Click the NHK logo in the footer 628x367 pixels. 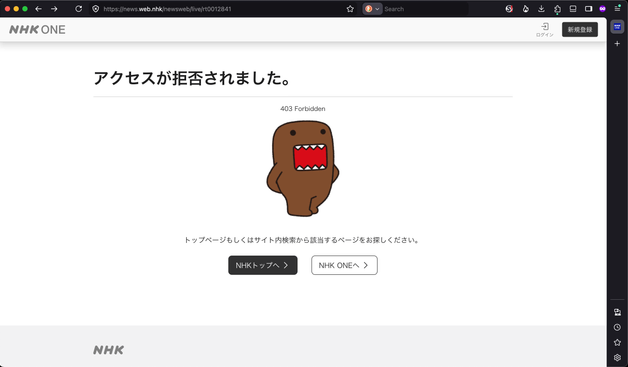109,350
